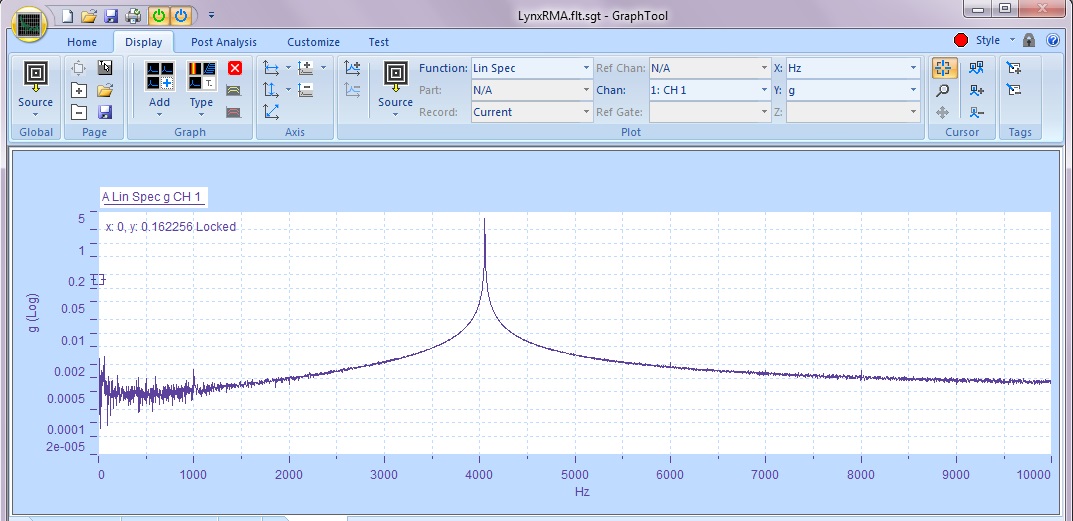
Task: Open the Chan dropdown showing 1: CH 1
Action: point(710,90)
